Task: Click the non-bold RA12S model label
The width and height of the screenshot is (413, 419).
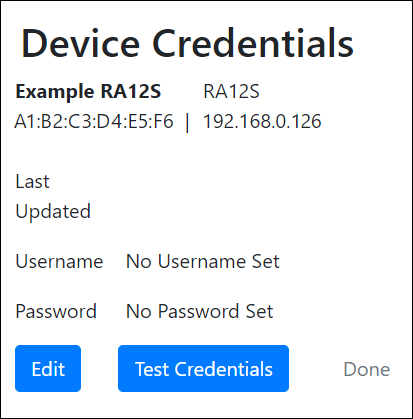Action: [231, 91]
